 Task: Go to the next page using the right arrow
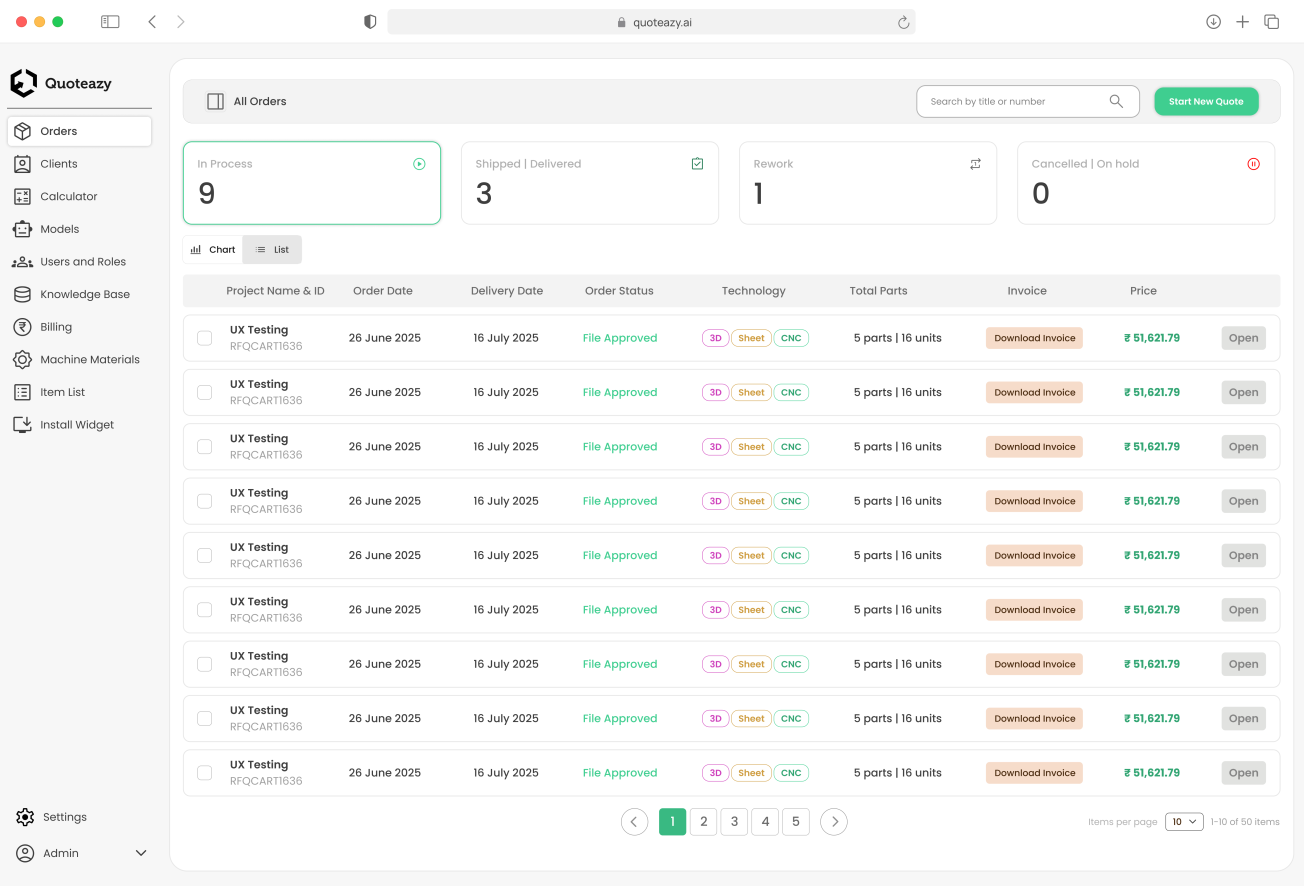(x=833, y=822)
